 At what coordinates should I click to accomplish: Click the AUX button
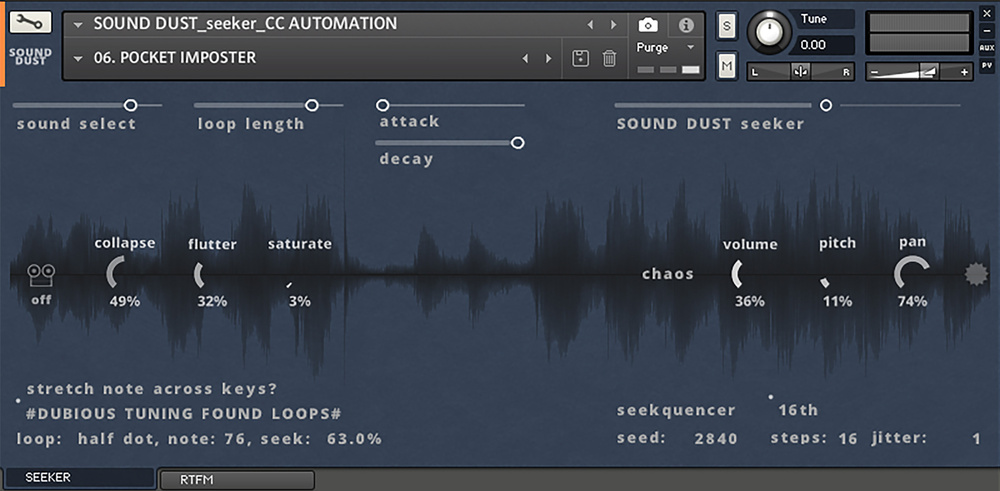987,47
